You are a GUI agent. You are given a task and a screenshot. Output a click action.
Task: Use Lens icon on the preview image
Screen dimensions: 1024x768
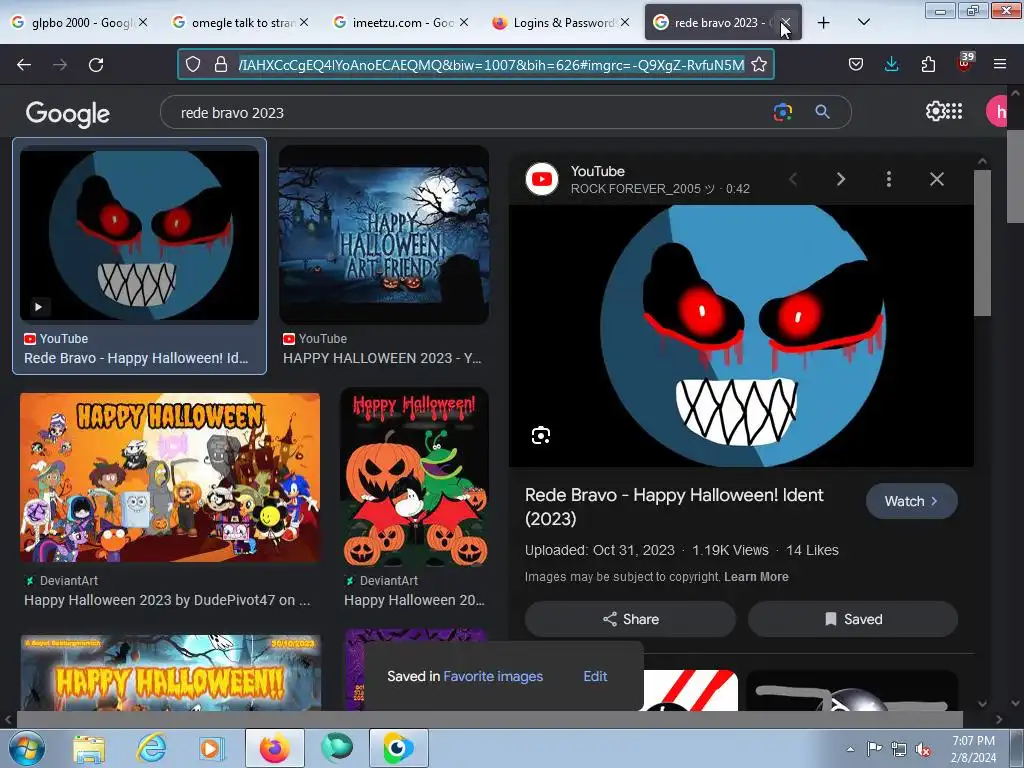click(x=541, y=436)
